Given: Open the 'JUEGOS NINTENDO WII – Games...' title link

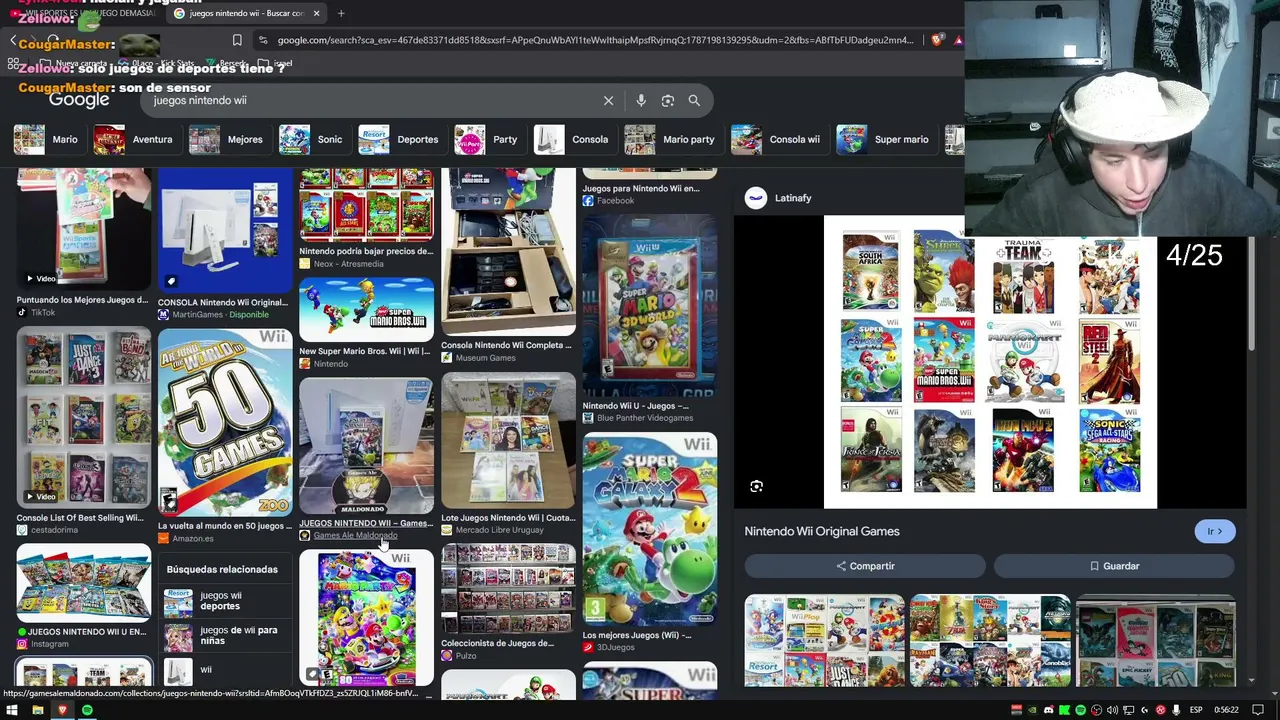Looking at the screenshot, I should click(x=366, y=523).
